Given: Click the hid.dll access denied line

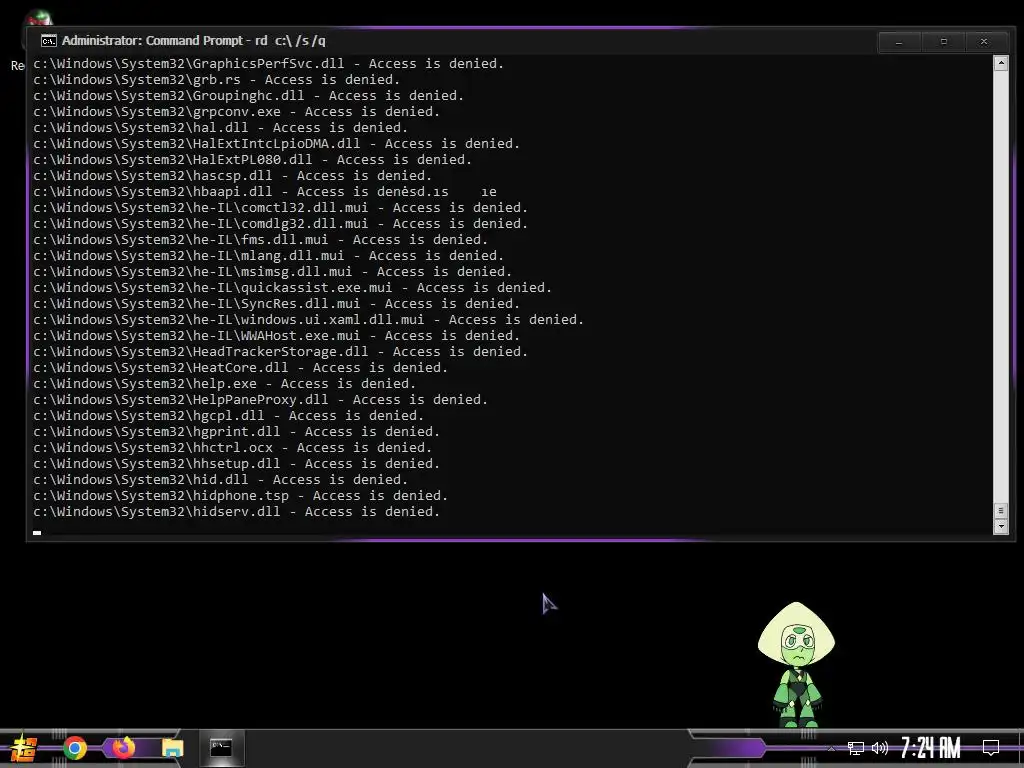Looking at the screenshot, I should 221,480.
